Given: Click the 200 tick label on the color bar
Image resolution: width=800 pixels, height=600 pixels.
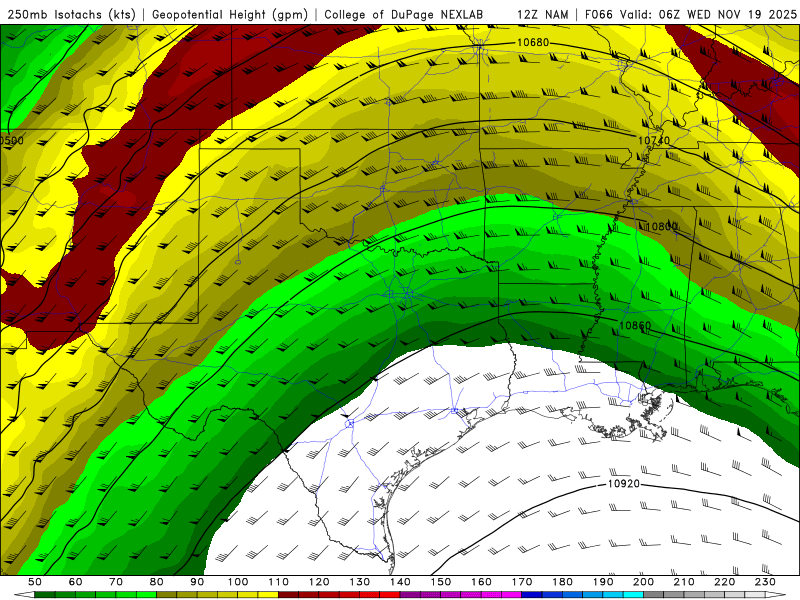Looking at the screenshot, I should (x=643, y=582).
